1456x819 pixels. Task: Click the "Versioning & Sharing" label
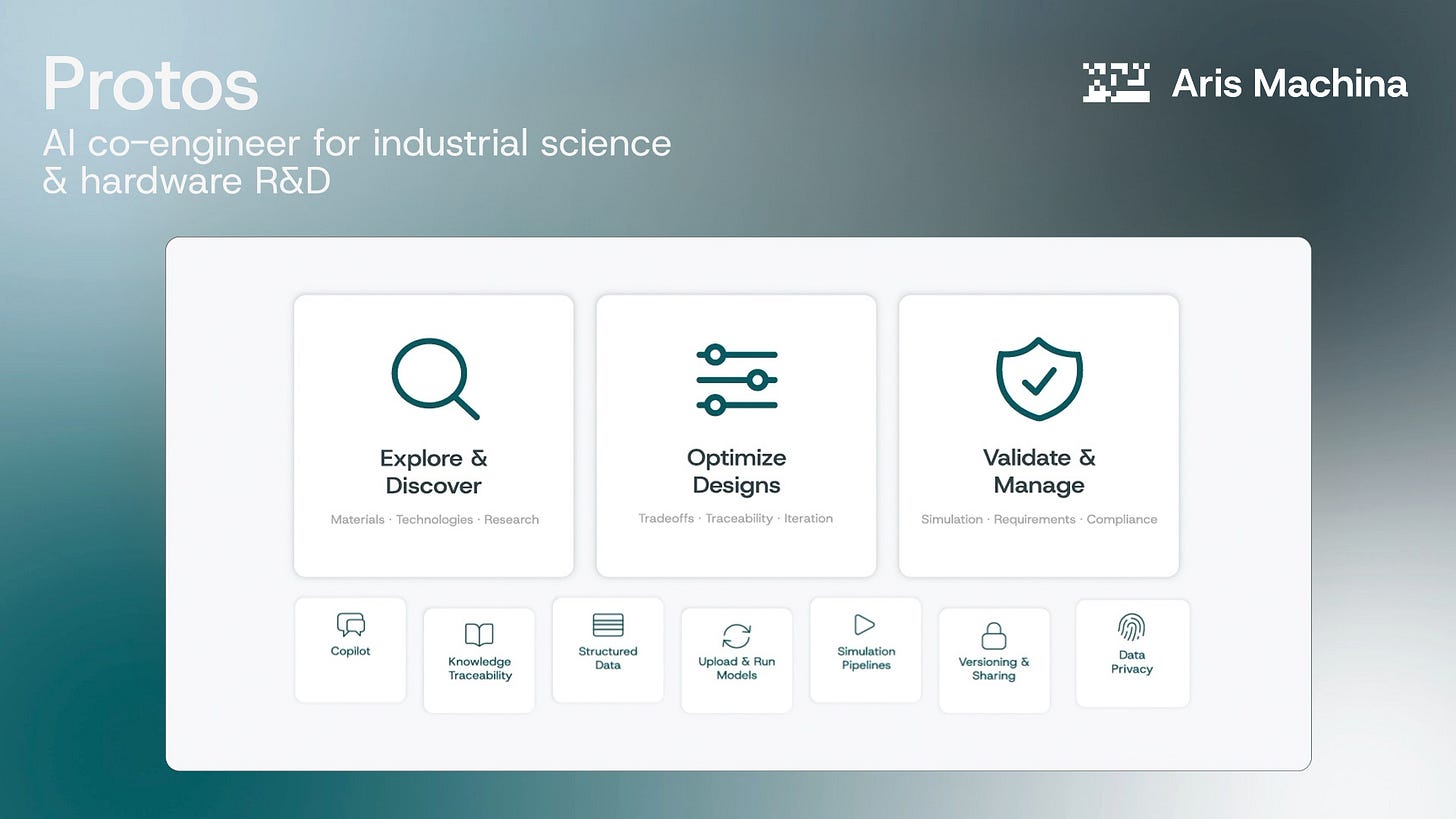pos(994,668)
